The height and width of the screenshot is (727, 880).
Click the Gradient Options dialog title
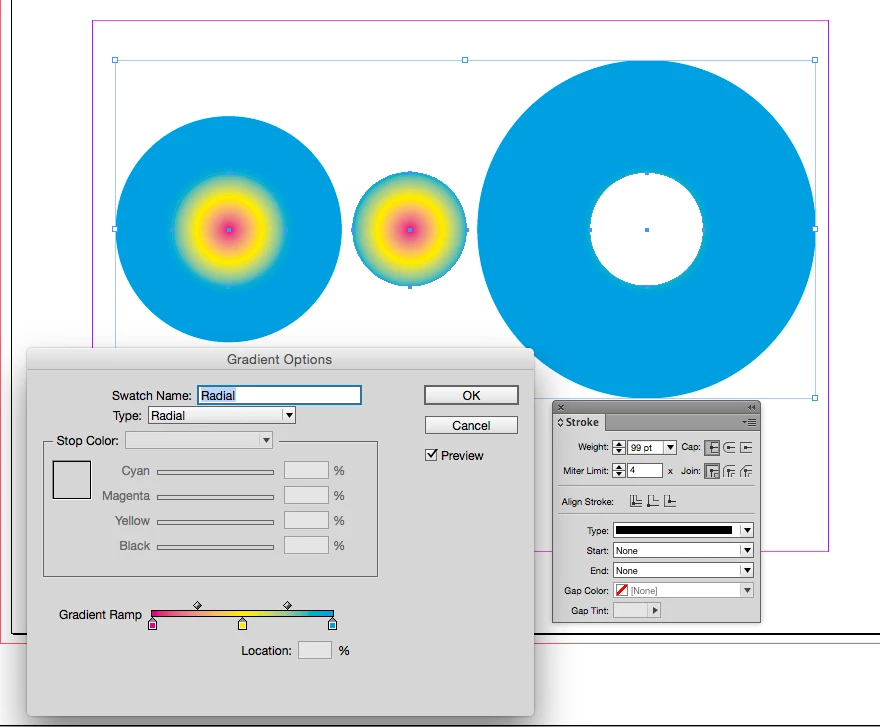(279, 359)
